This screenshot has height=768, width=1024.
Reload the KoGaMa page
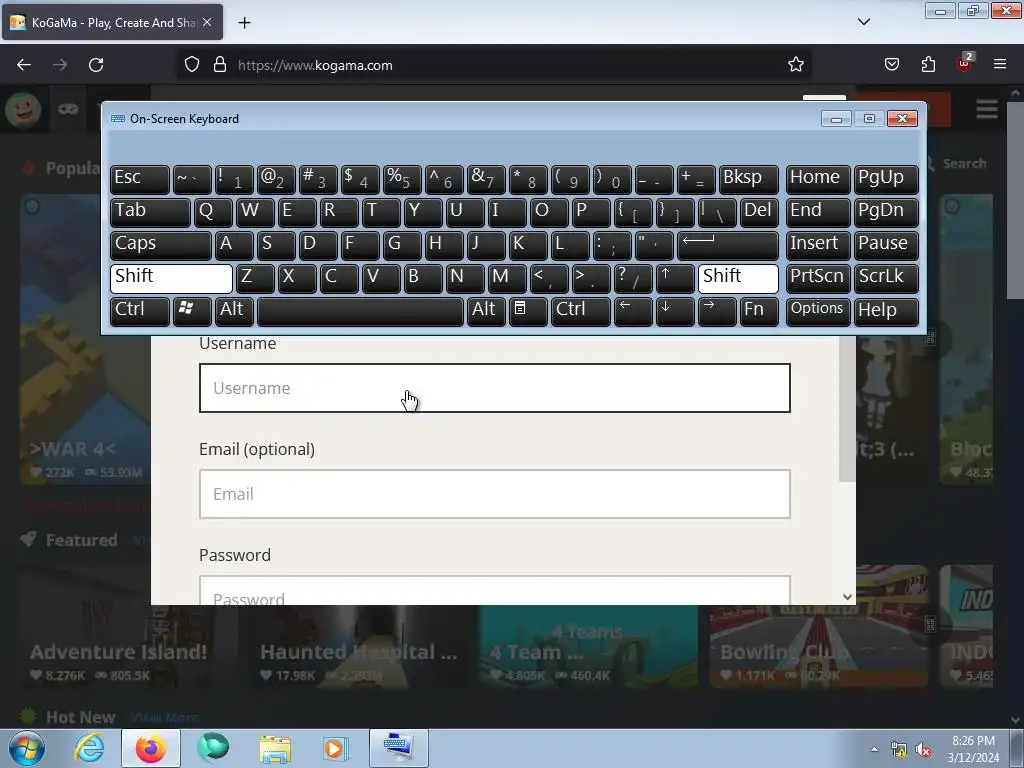coord(96,65)
